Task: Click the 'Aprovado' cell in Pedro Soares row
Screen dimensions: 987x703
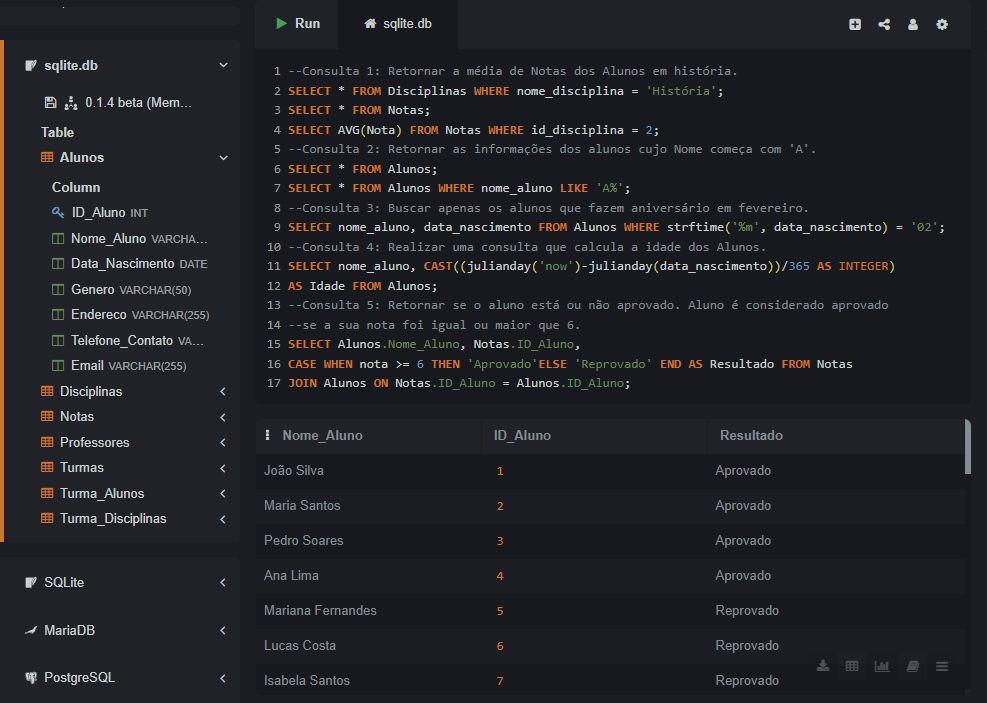Action: tap(743, 541)
